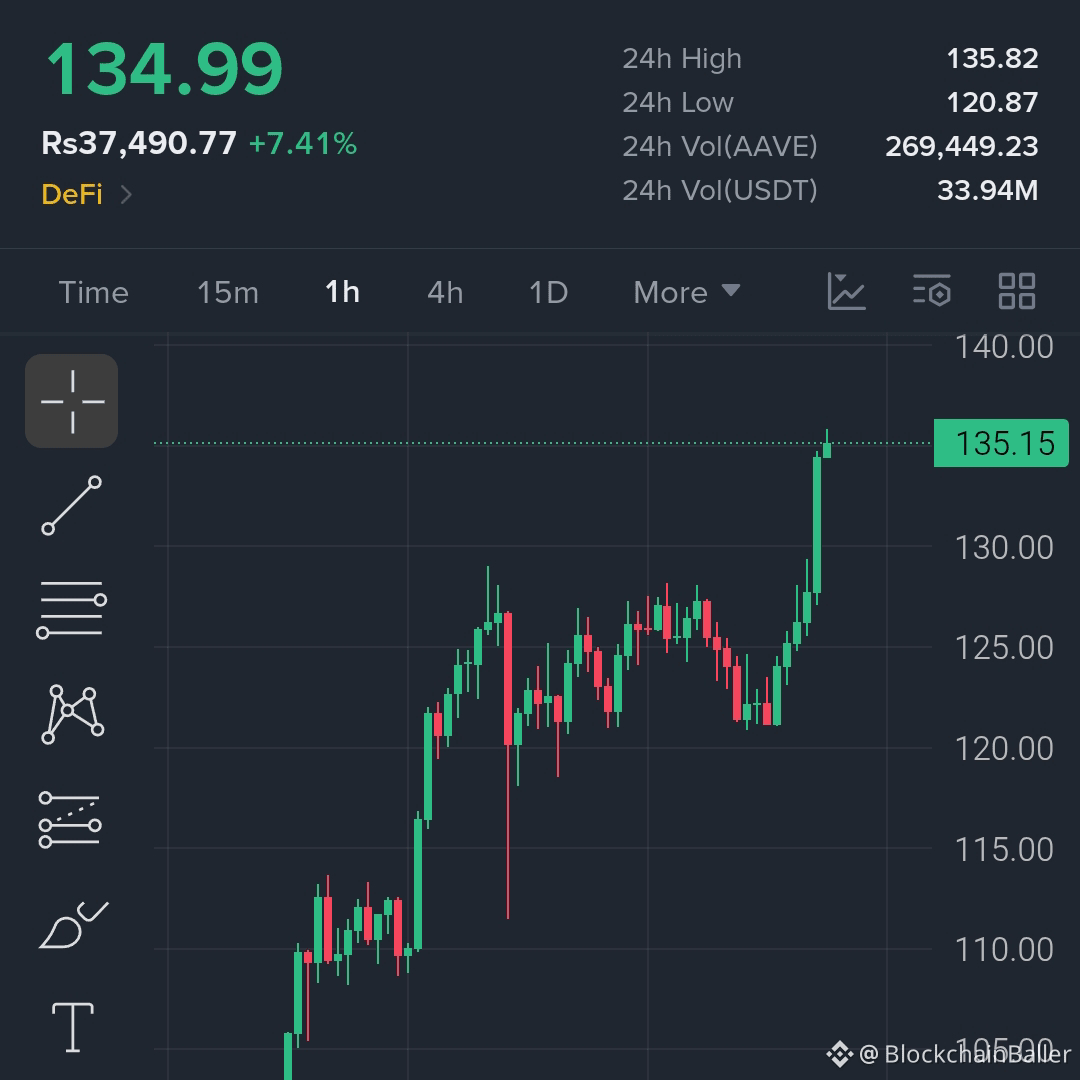Click the 125.00 price axis label

pos(1004,648)
